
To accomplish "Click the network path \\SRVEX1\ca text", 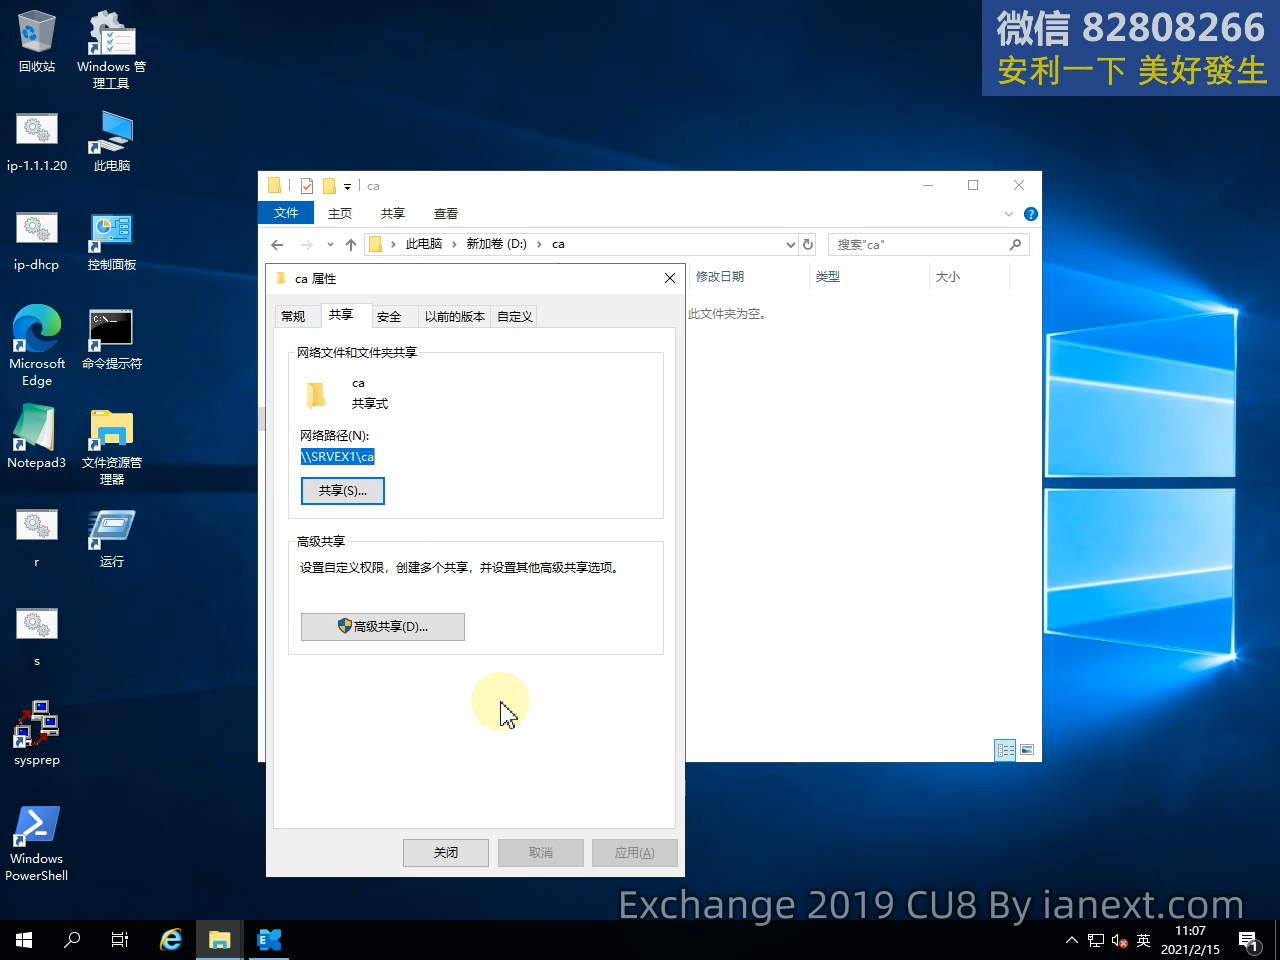I will tap(338, 457).
